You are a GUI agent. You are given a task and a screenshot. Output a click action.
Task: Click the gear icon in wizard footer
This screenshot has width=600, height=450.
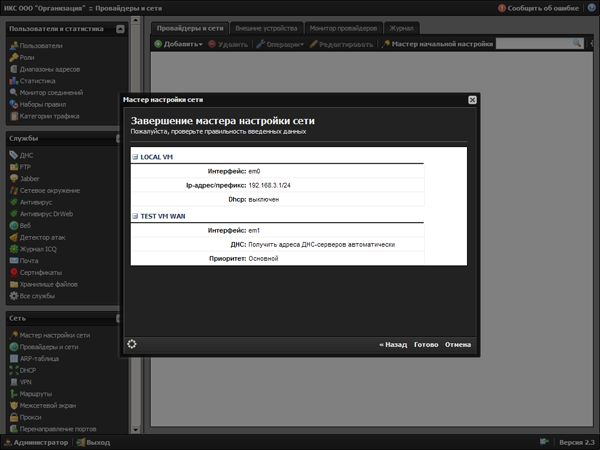pos(132,344)
